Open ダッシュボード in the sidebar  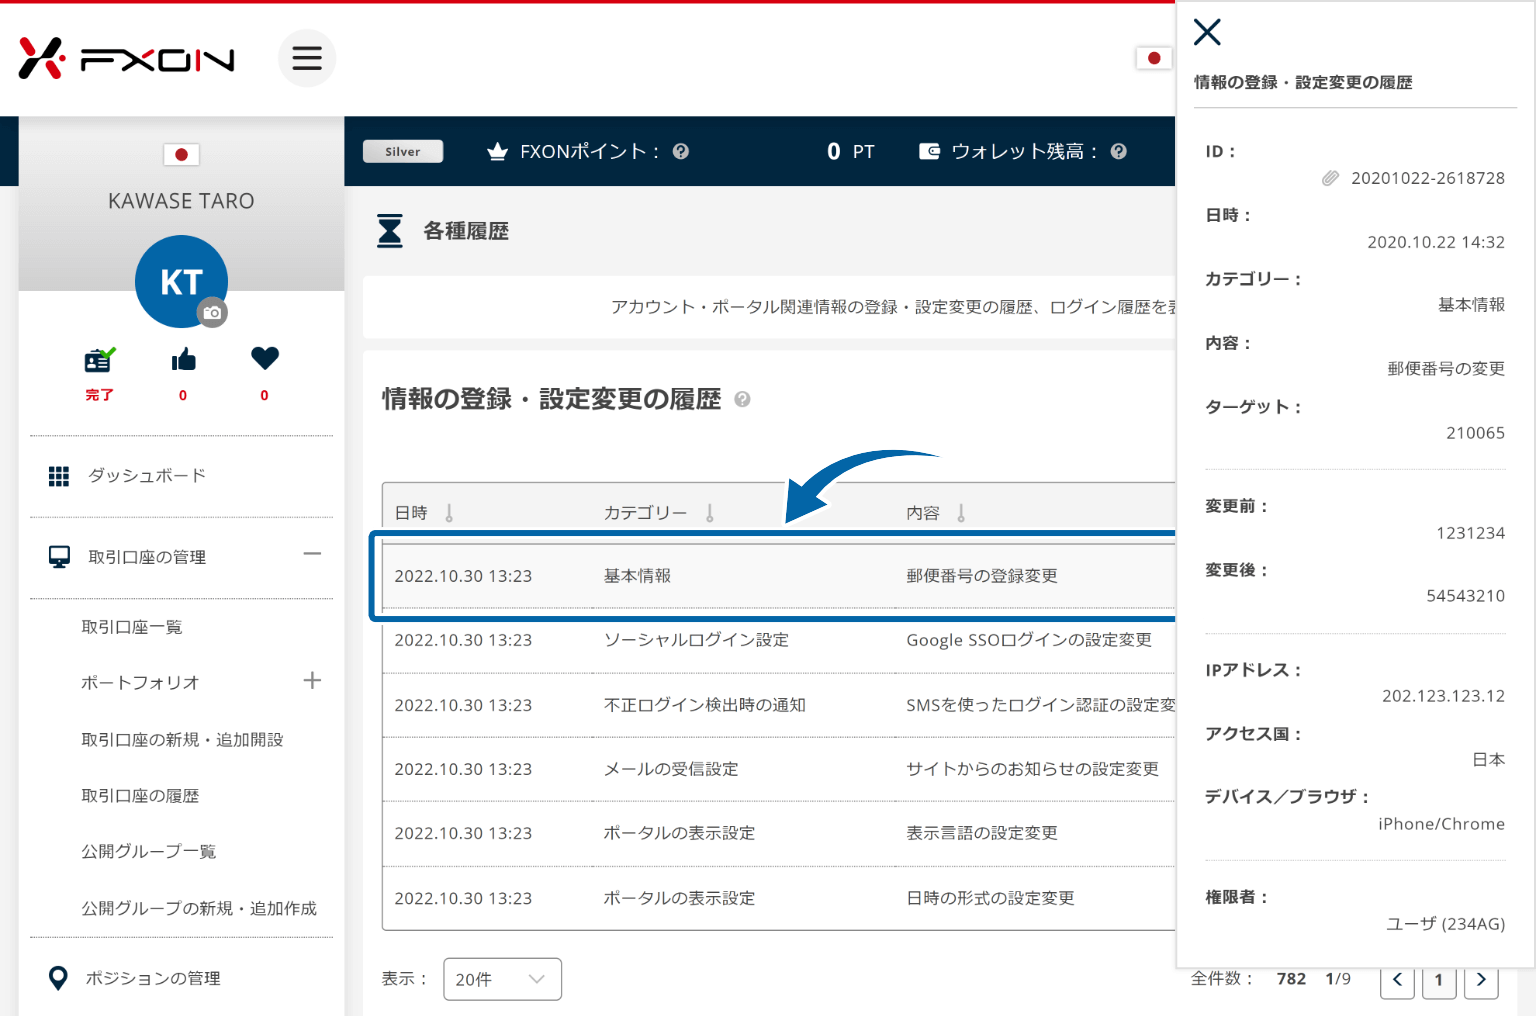click(x=146, y=476)
